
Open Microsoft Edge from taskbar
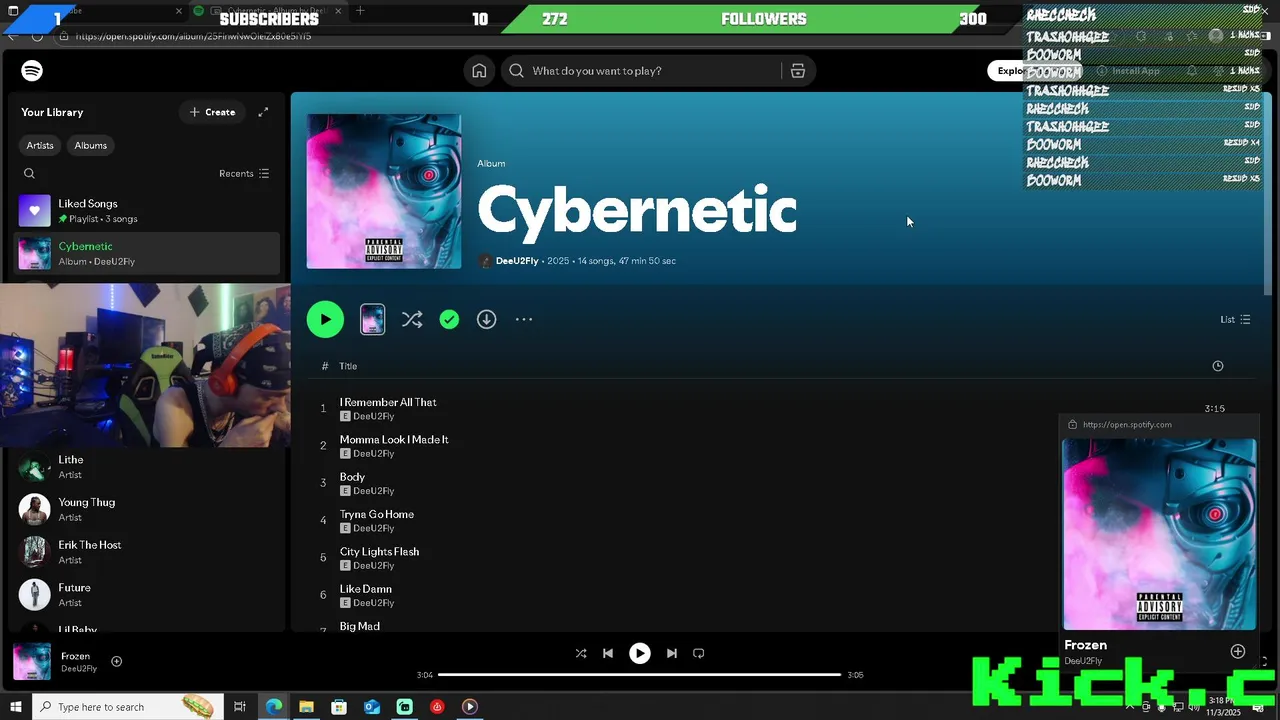pyautogui.click(x=273, y=707)
